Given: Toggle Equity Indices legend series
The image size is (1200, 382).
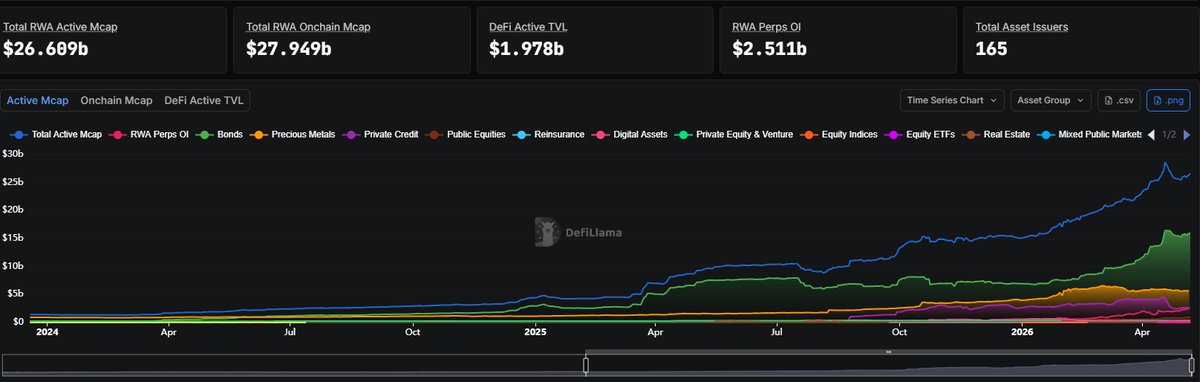Looking at the screenshot, I should [838, 134].
